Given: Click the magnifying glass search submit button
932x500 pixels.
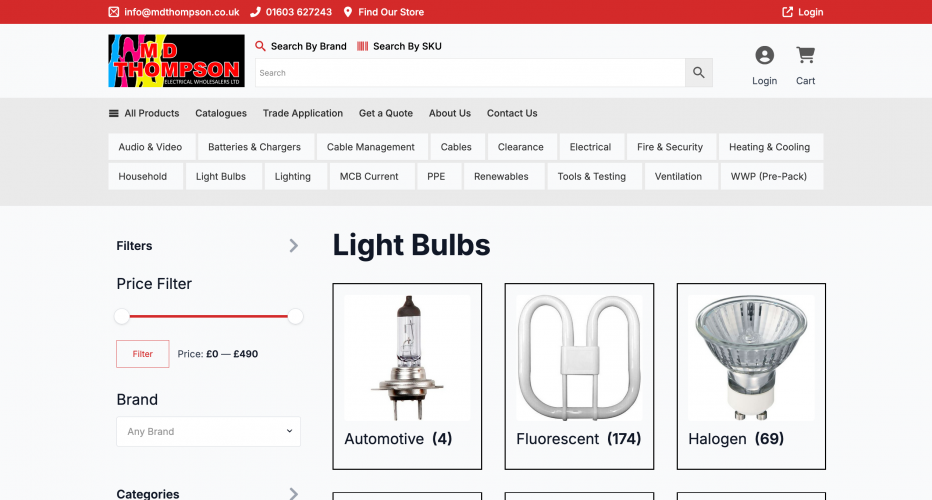Looking at the screenshot, I should (x=698, y=73).
